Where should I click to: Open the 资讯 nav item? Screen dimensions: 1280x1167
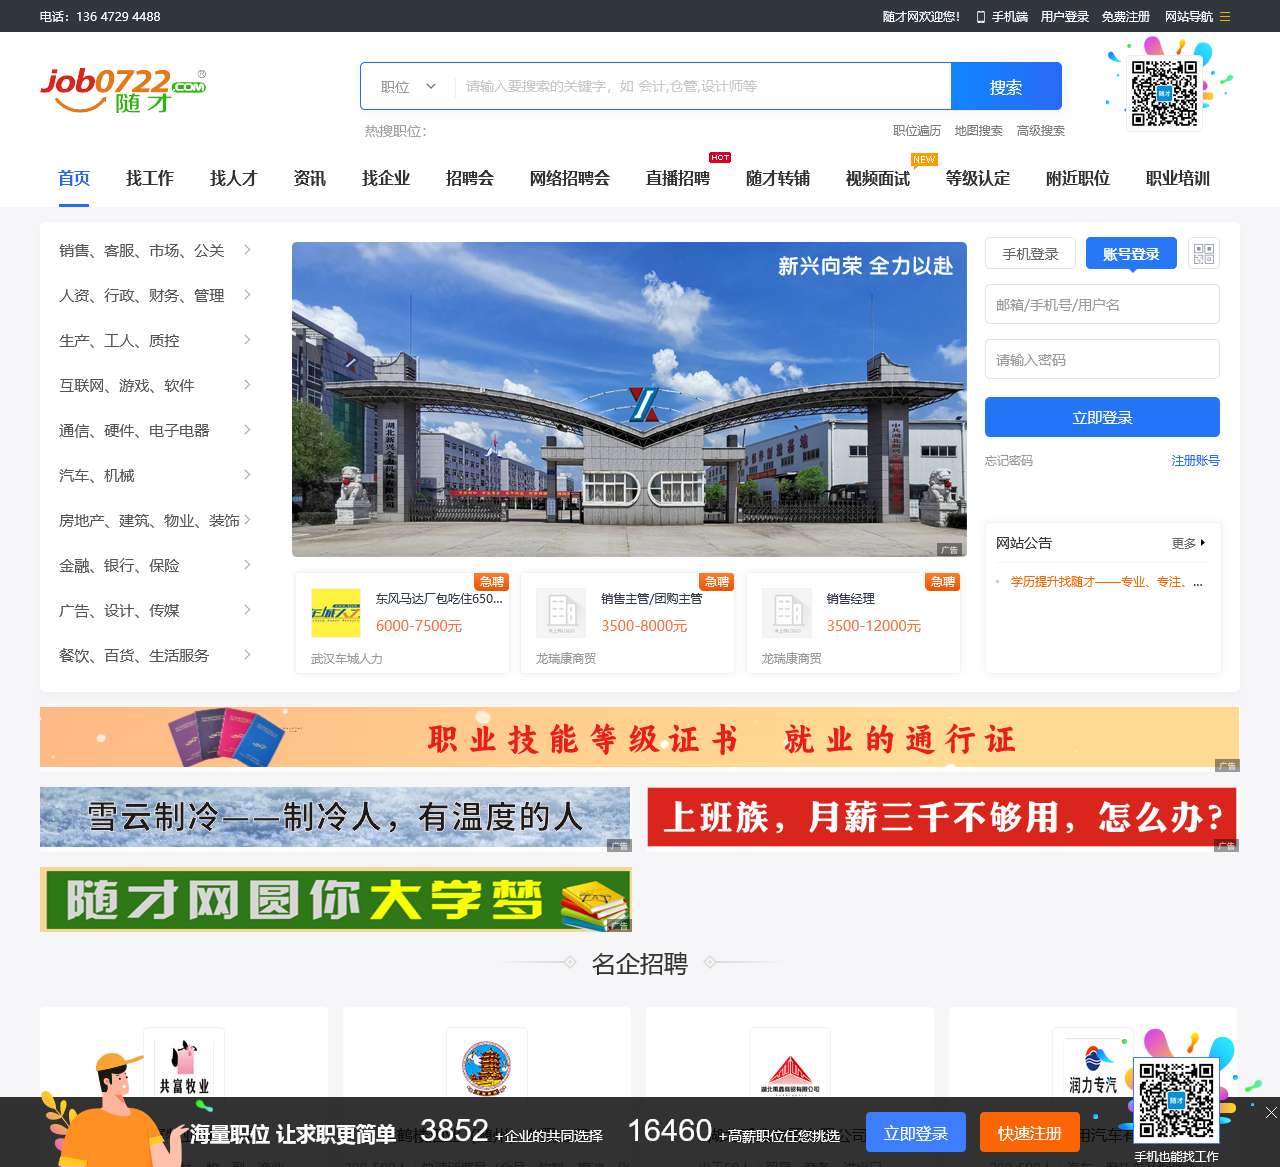click(310, 178)
